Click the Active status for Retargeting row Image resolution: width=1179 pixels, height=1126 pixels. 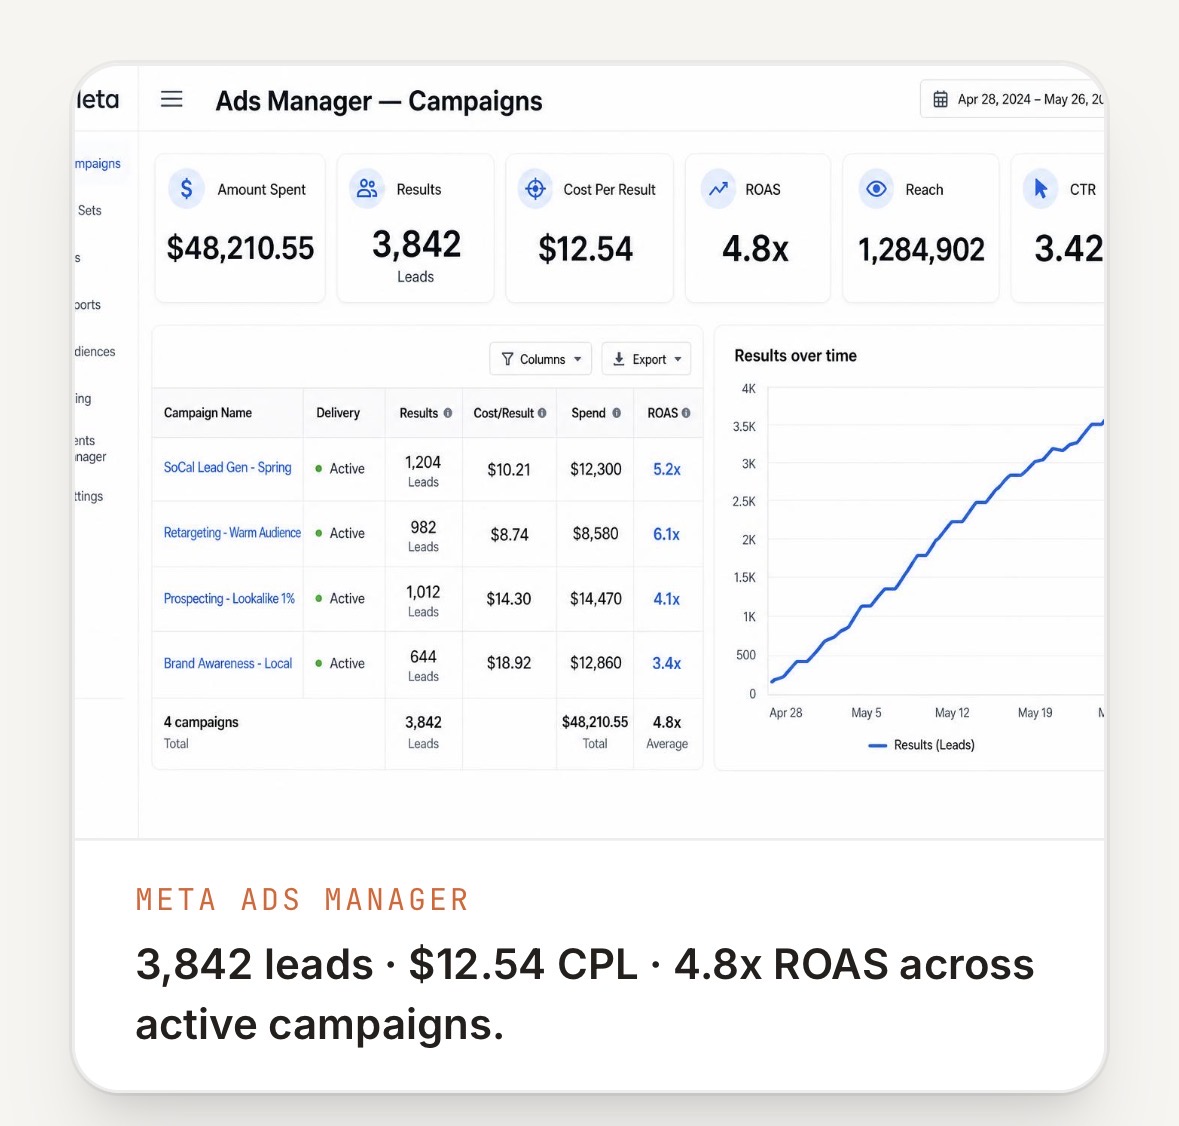tap(340, 533)
